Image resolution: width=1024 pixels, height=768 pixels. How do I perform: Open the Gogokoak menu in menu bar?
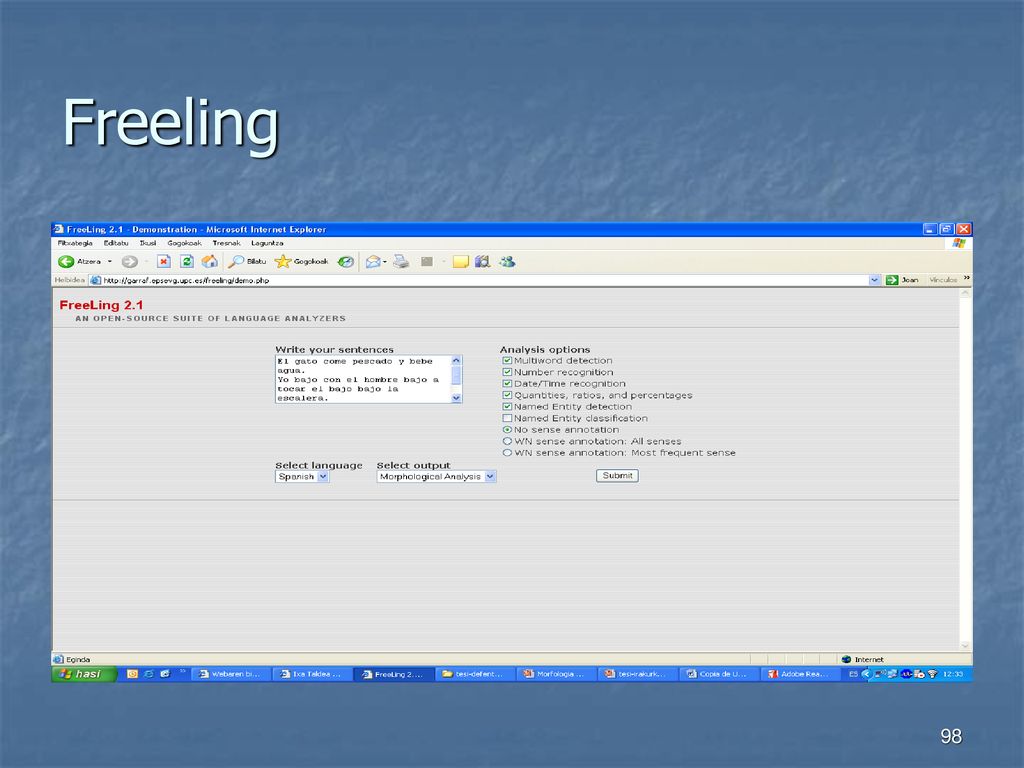pos(184,243)
